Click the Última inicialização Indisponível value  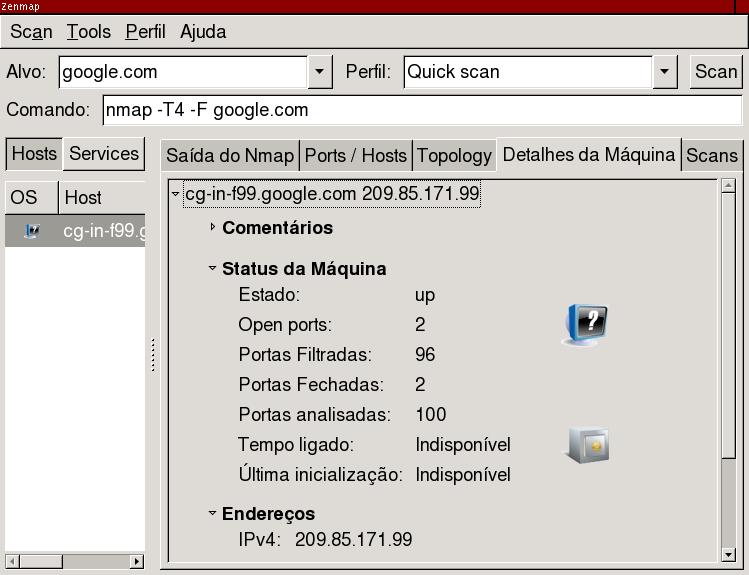point(463,475)
